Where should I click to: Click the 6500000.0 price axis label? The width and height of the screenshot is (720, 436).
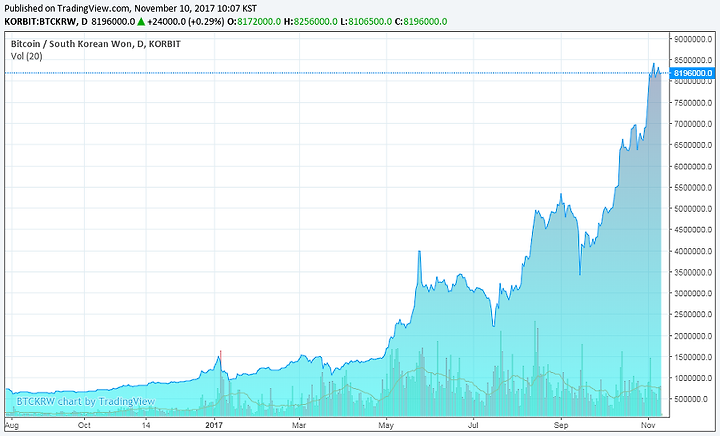click(x=693, y=145)
